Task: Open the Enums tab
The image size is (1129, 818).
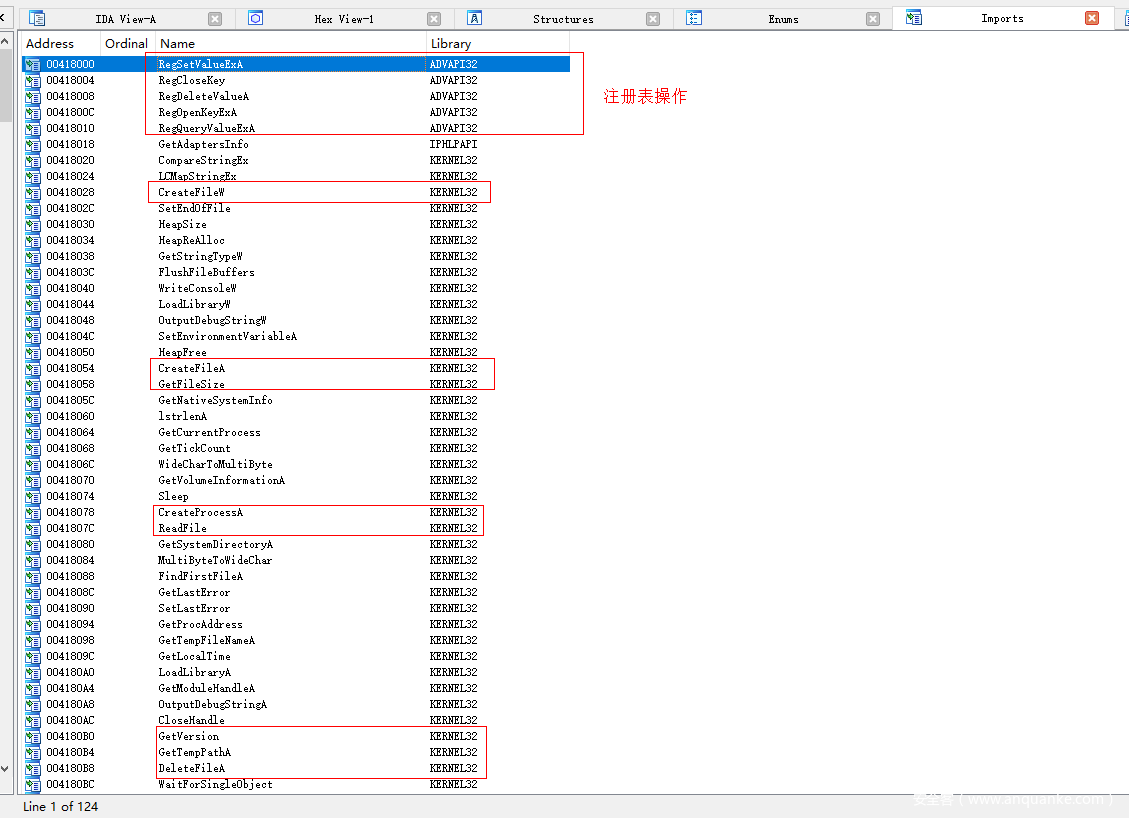Action: tap(783, 19)
